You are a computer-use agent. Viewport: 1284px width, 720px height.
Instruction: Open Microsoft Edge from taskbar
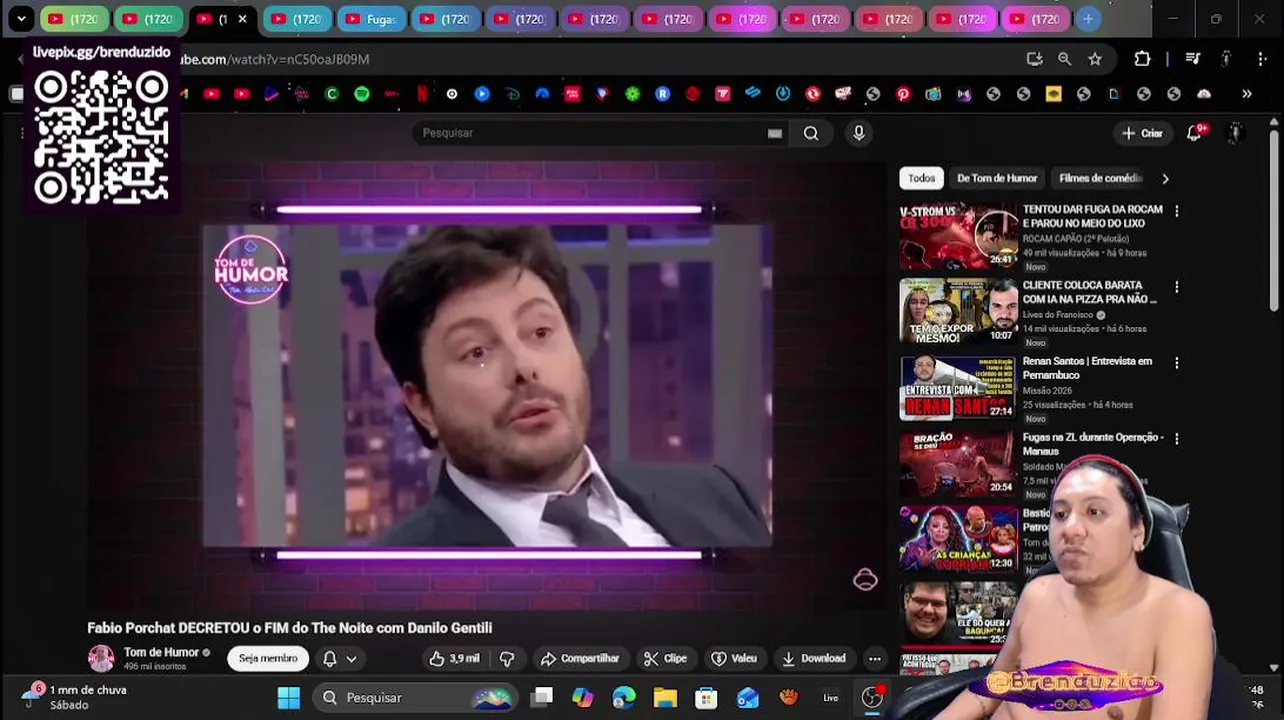pos(624,697)
